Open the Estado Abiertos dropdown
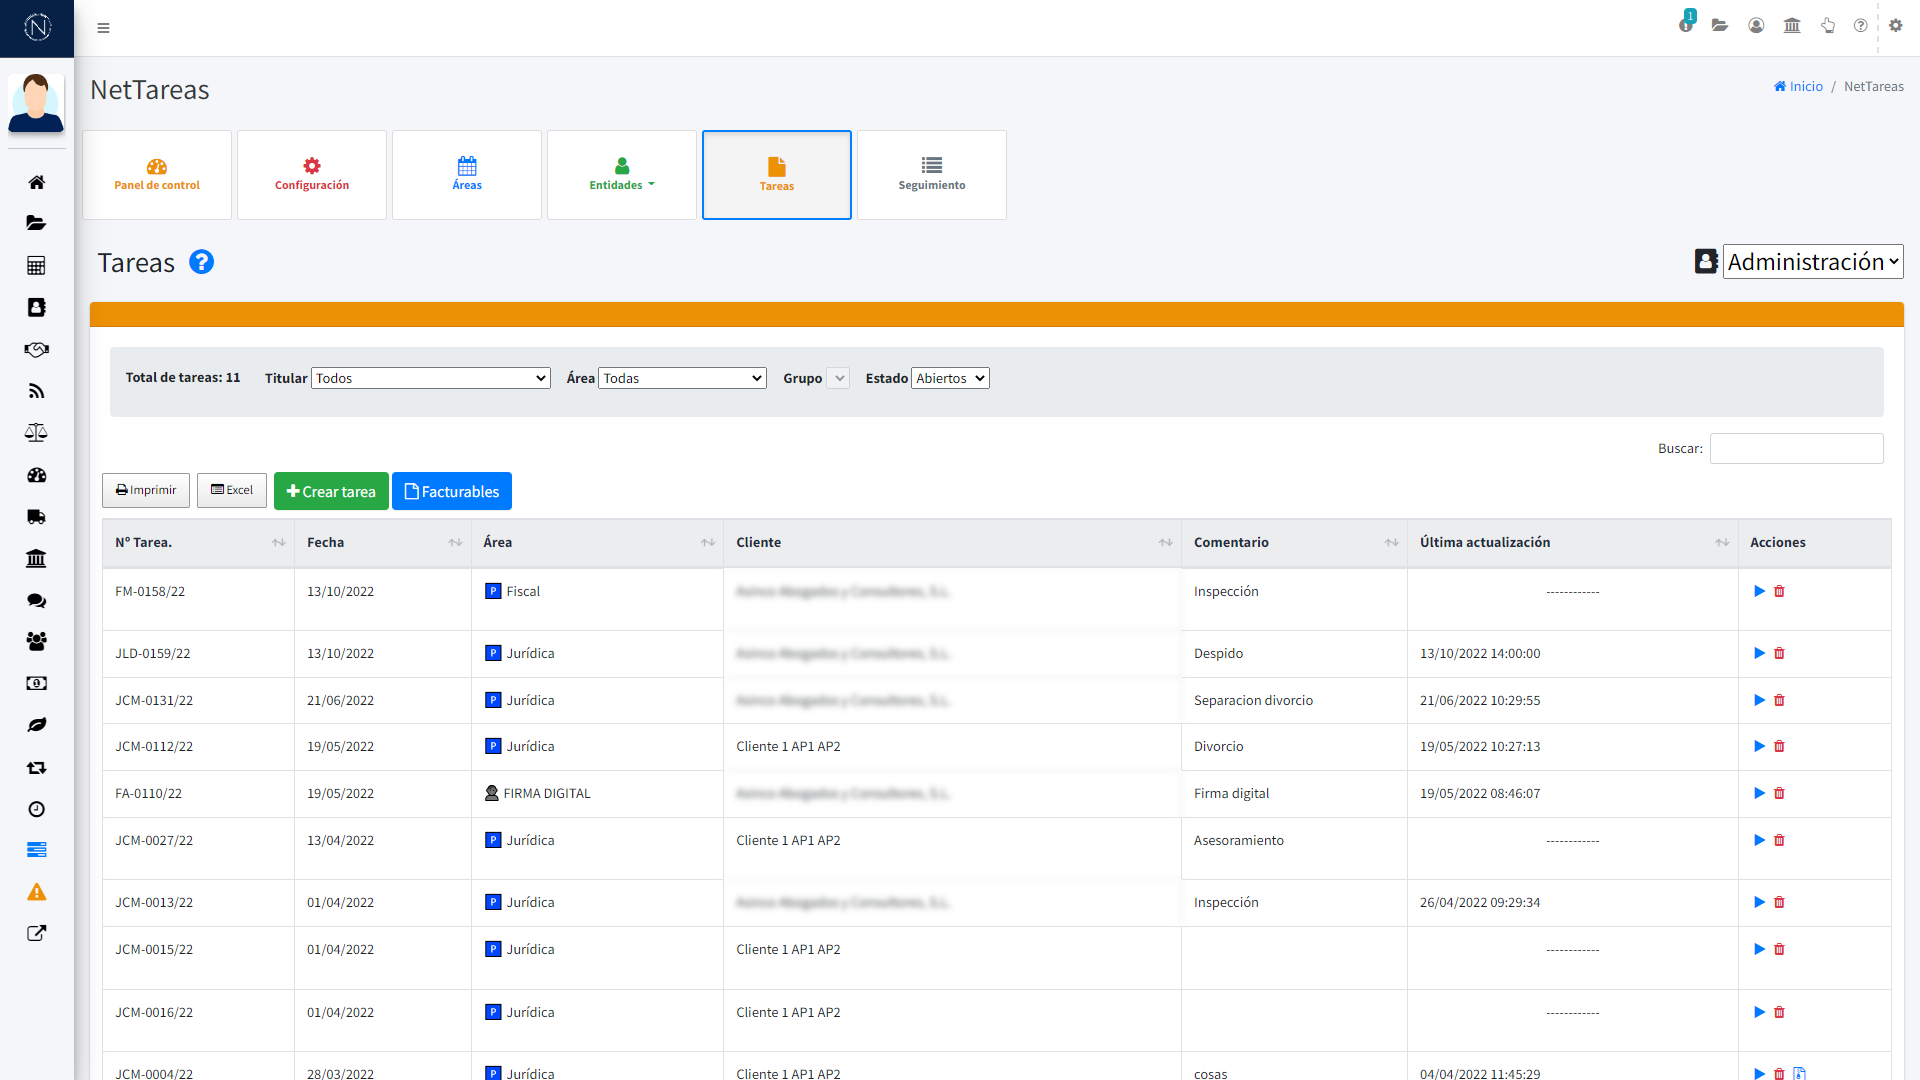 [950, 378]
